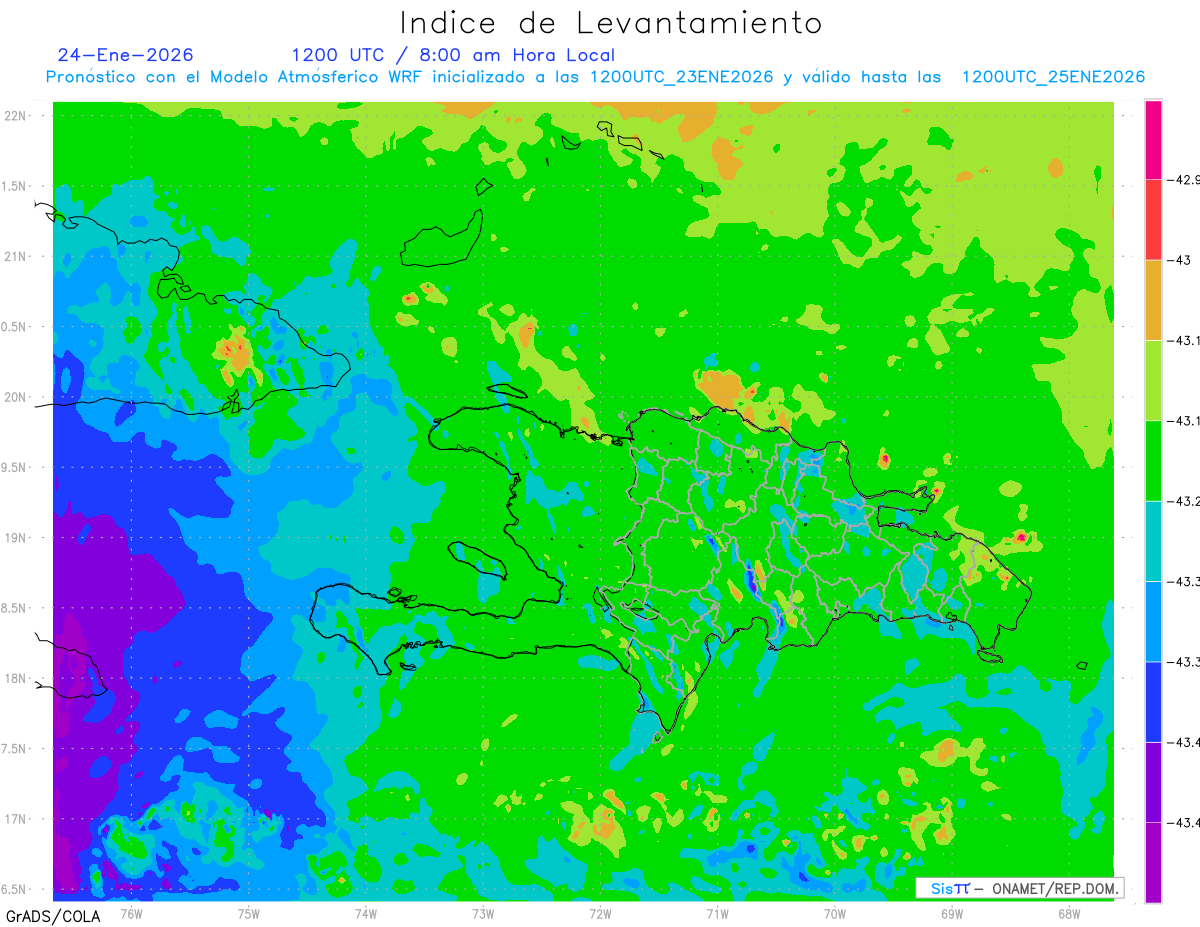1200x927 pixels.
Task: Click the 19N latitude label
Action: point(17,537)
